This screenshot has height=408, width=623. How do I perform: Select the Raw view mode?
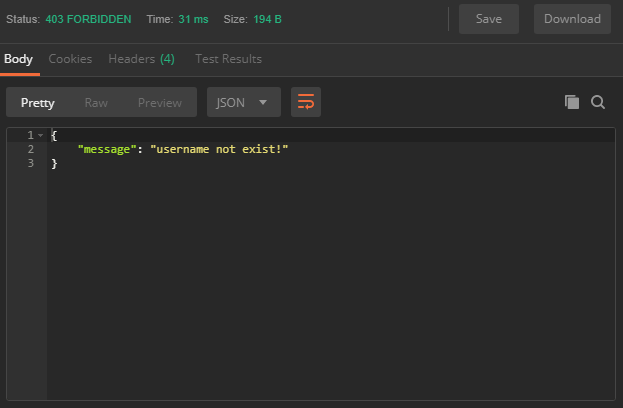[x=96, y=103]
